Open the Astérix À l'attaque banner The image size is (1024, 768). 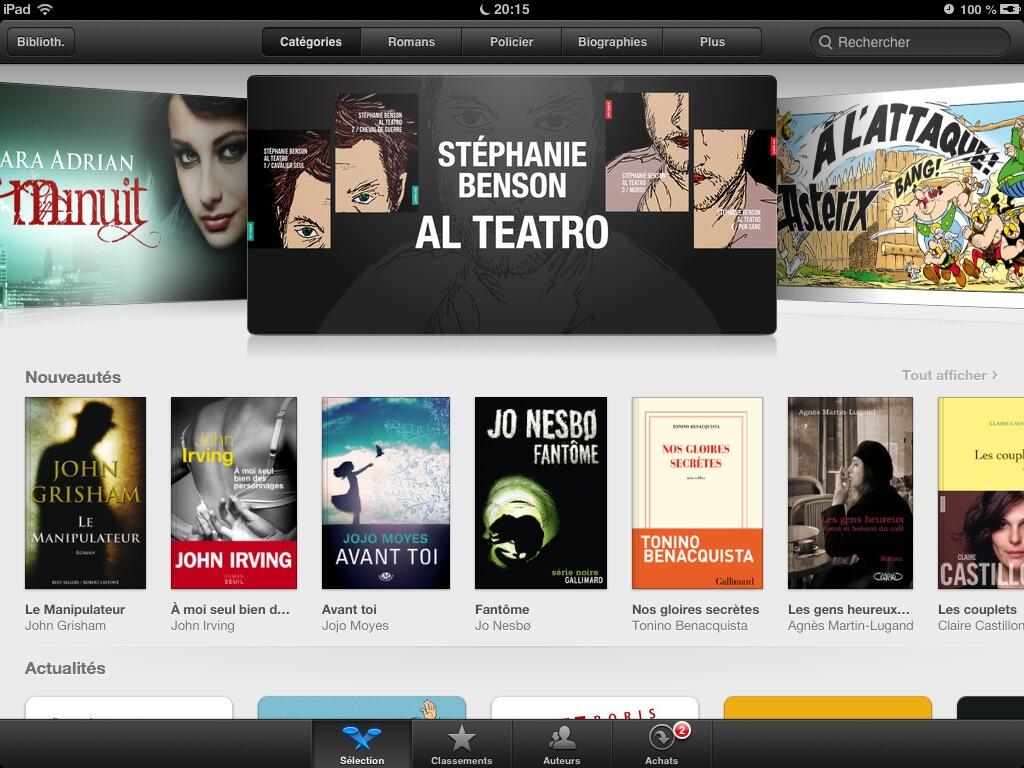(901, 196)
